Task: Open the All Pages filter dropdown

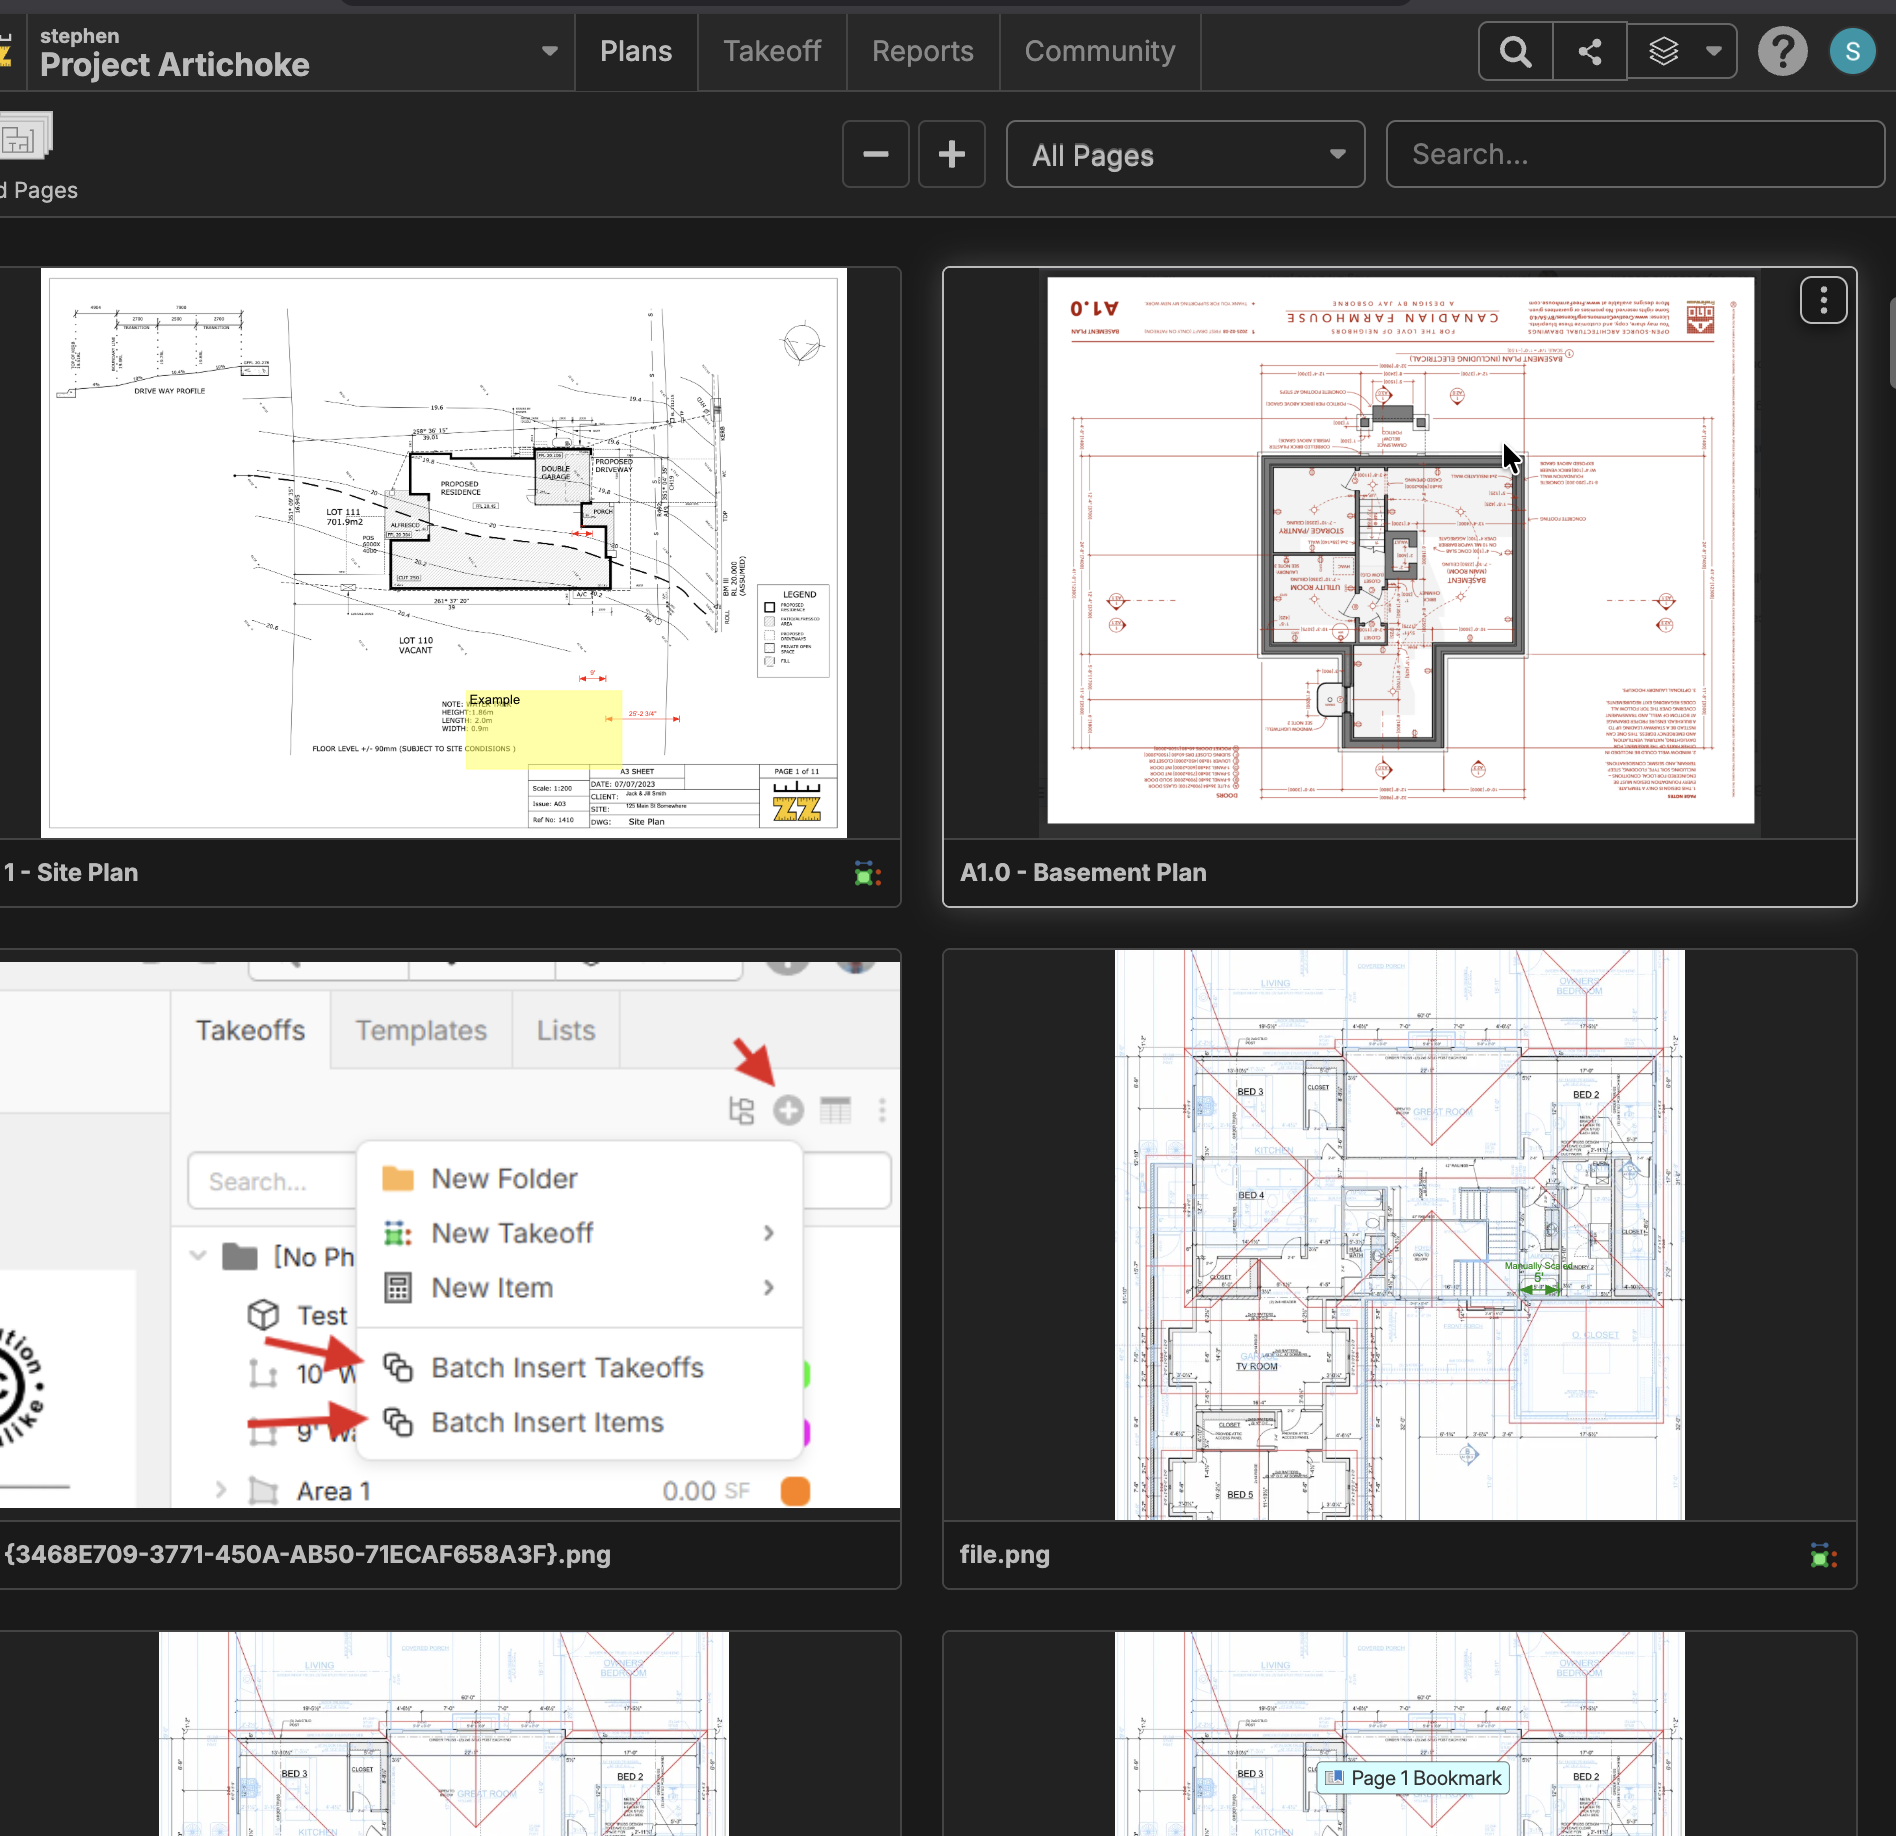Action: [x=1185, y=155]
